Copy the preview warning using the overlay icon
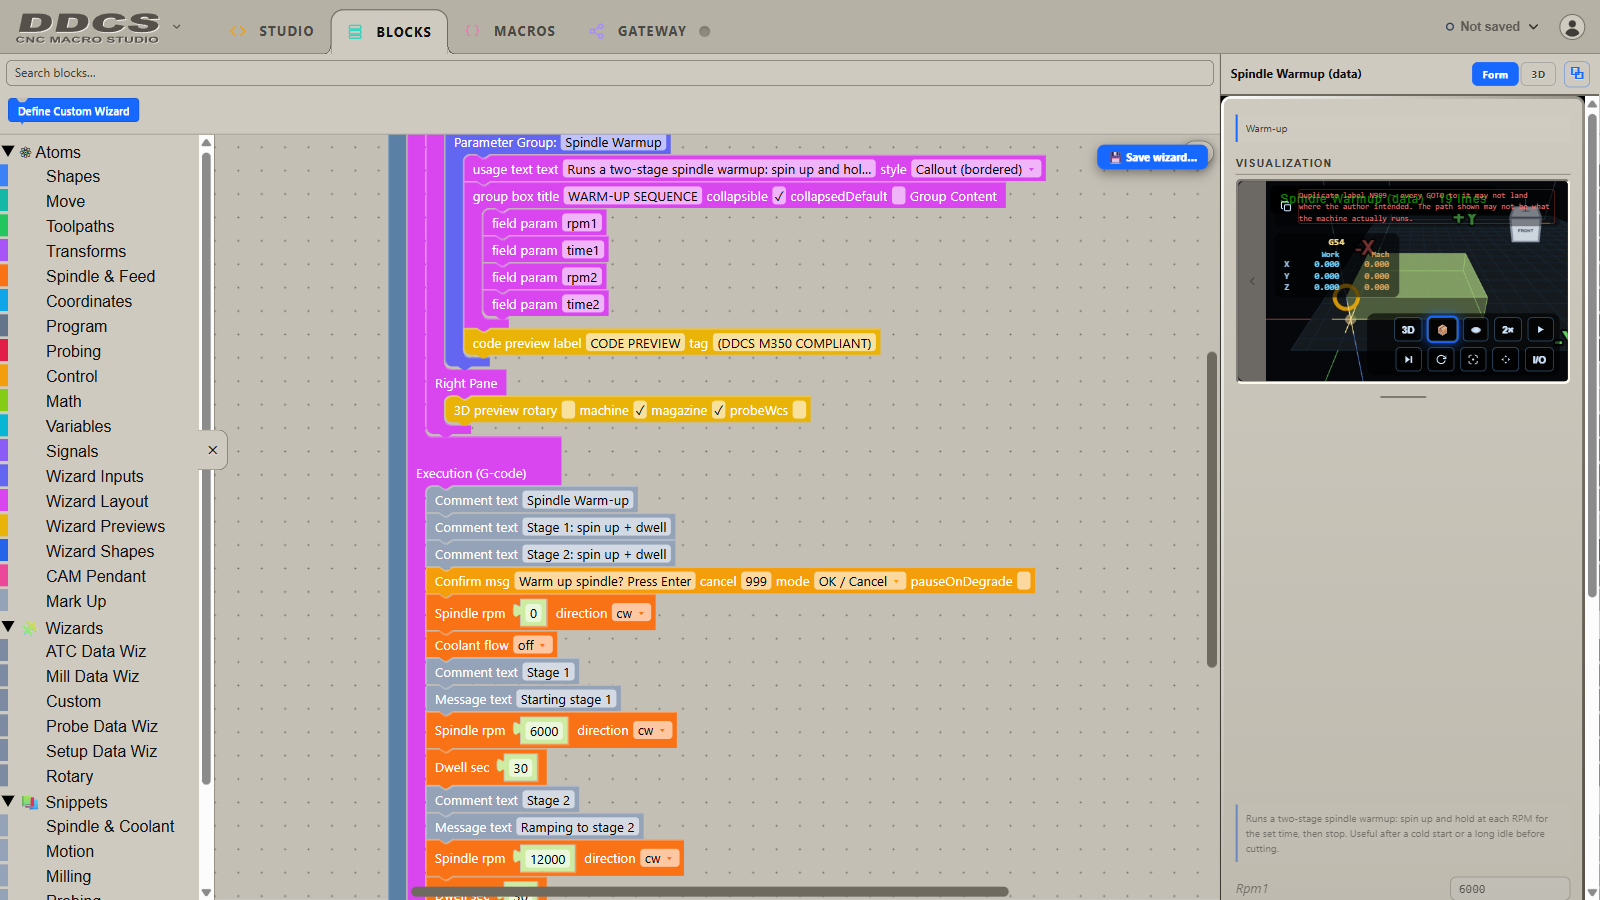1600x900 pixels. pyautogui.click(x=1286, y=206)
